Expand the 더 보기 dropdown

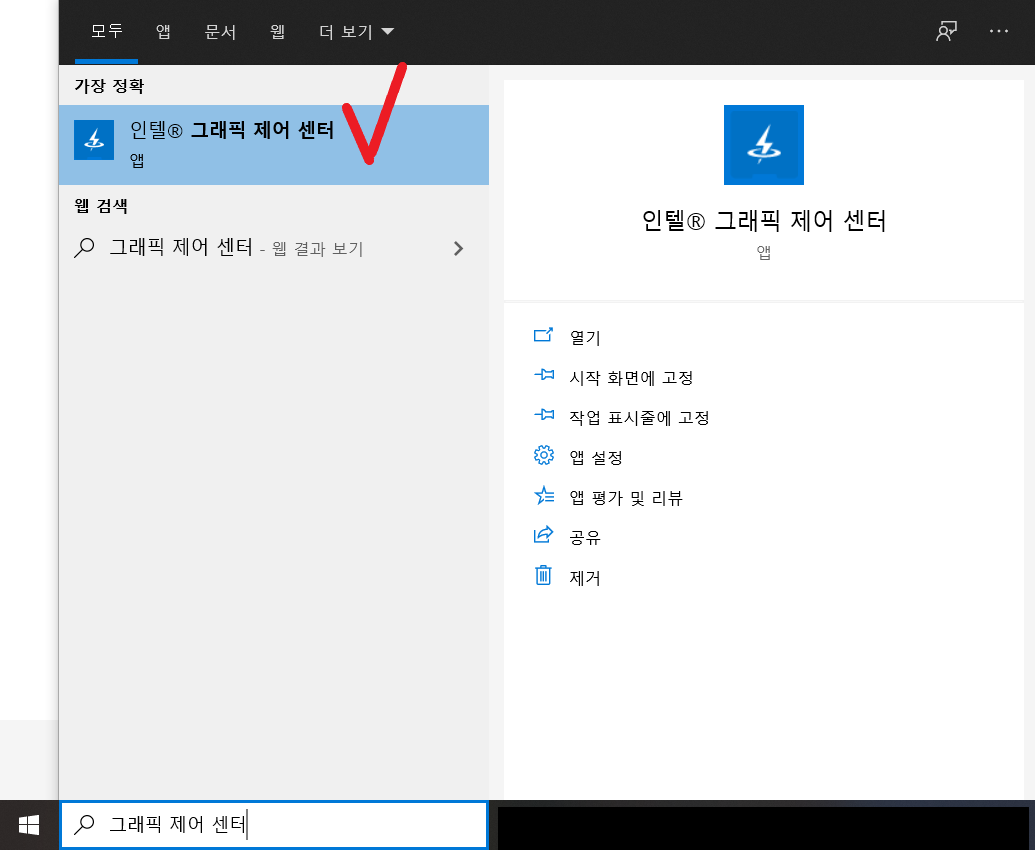coord(356,31)
